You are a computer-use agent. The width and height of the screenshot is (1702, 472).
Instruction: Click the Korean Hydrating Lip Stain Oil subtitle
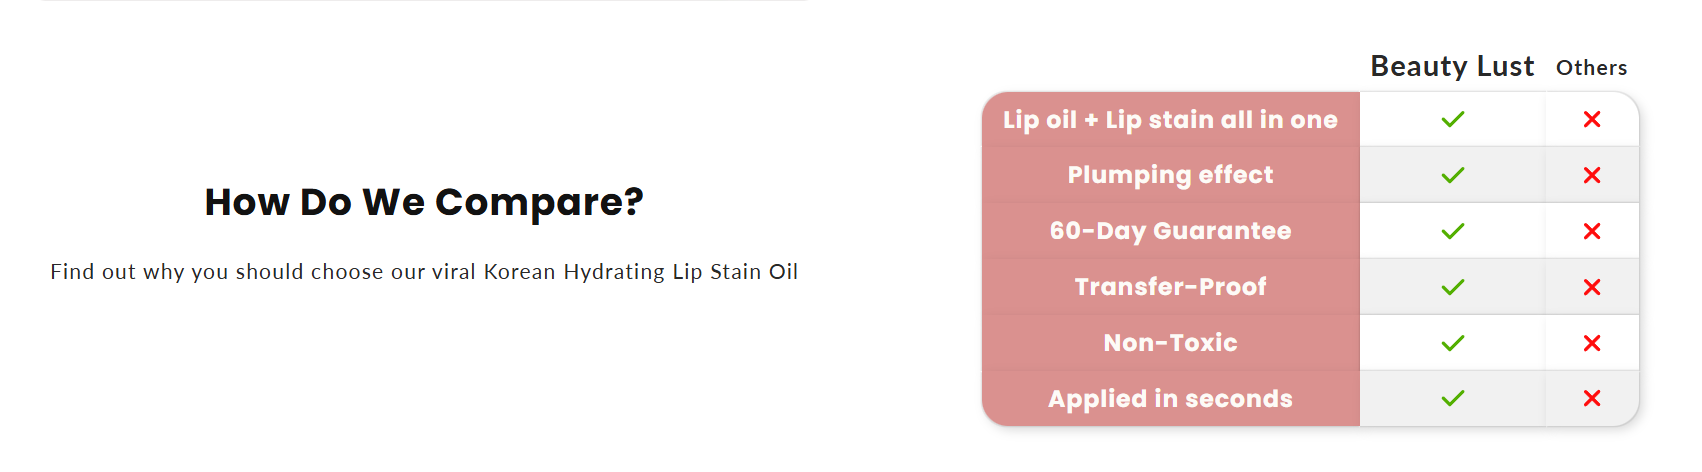pos(424,272)
